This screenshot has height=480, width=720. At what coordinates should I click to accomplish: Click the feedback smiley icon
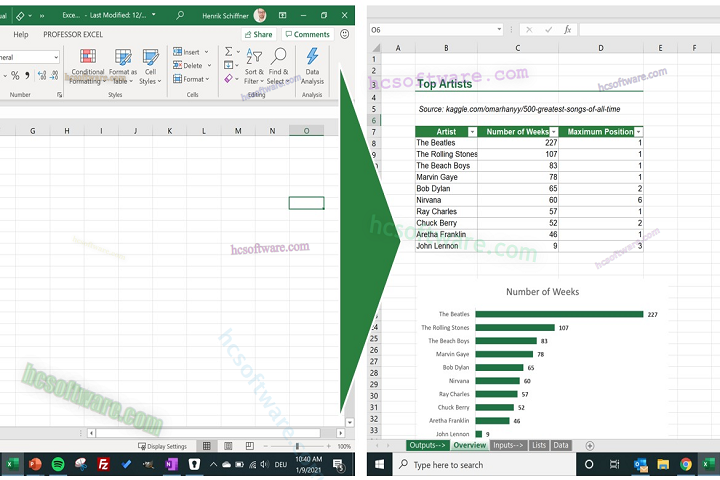coord(344,34)
